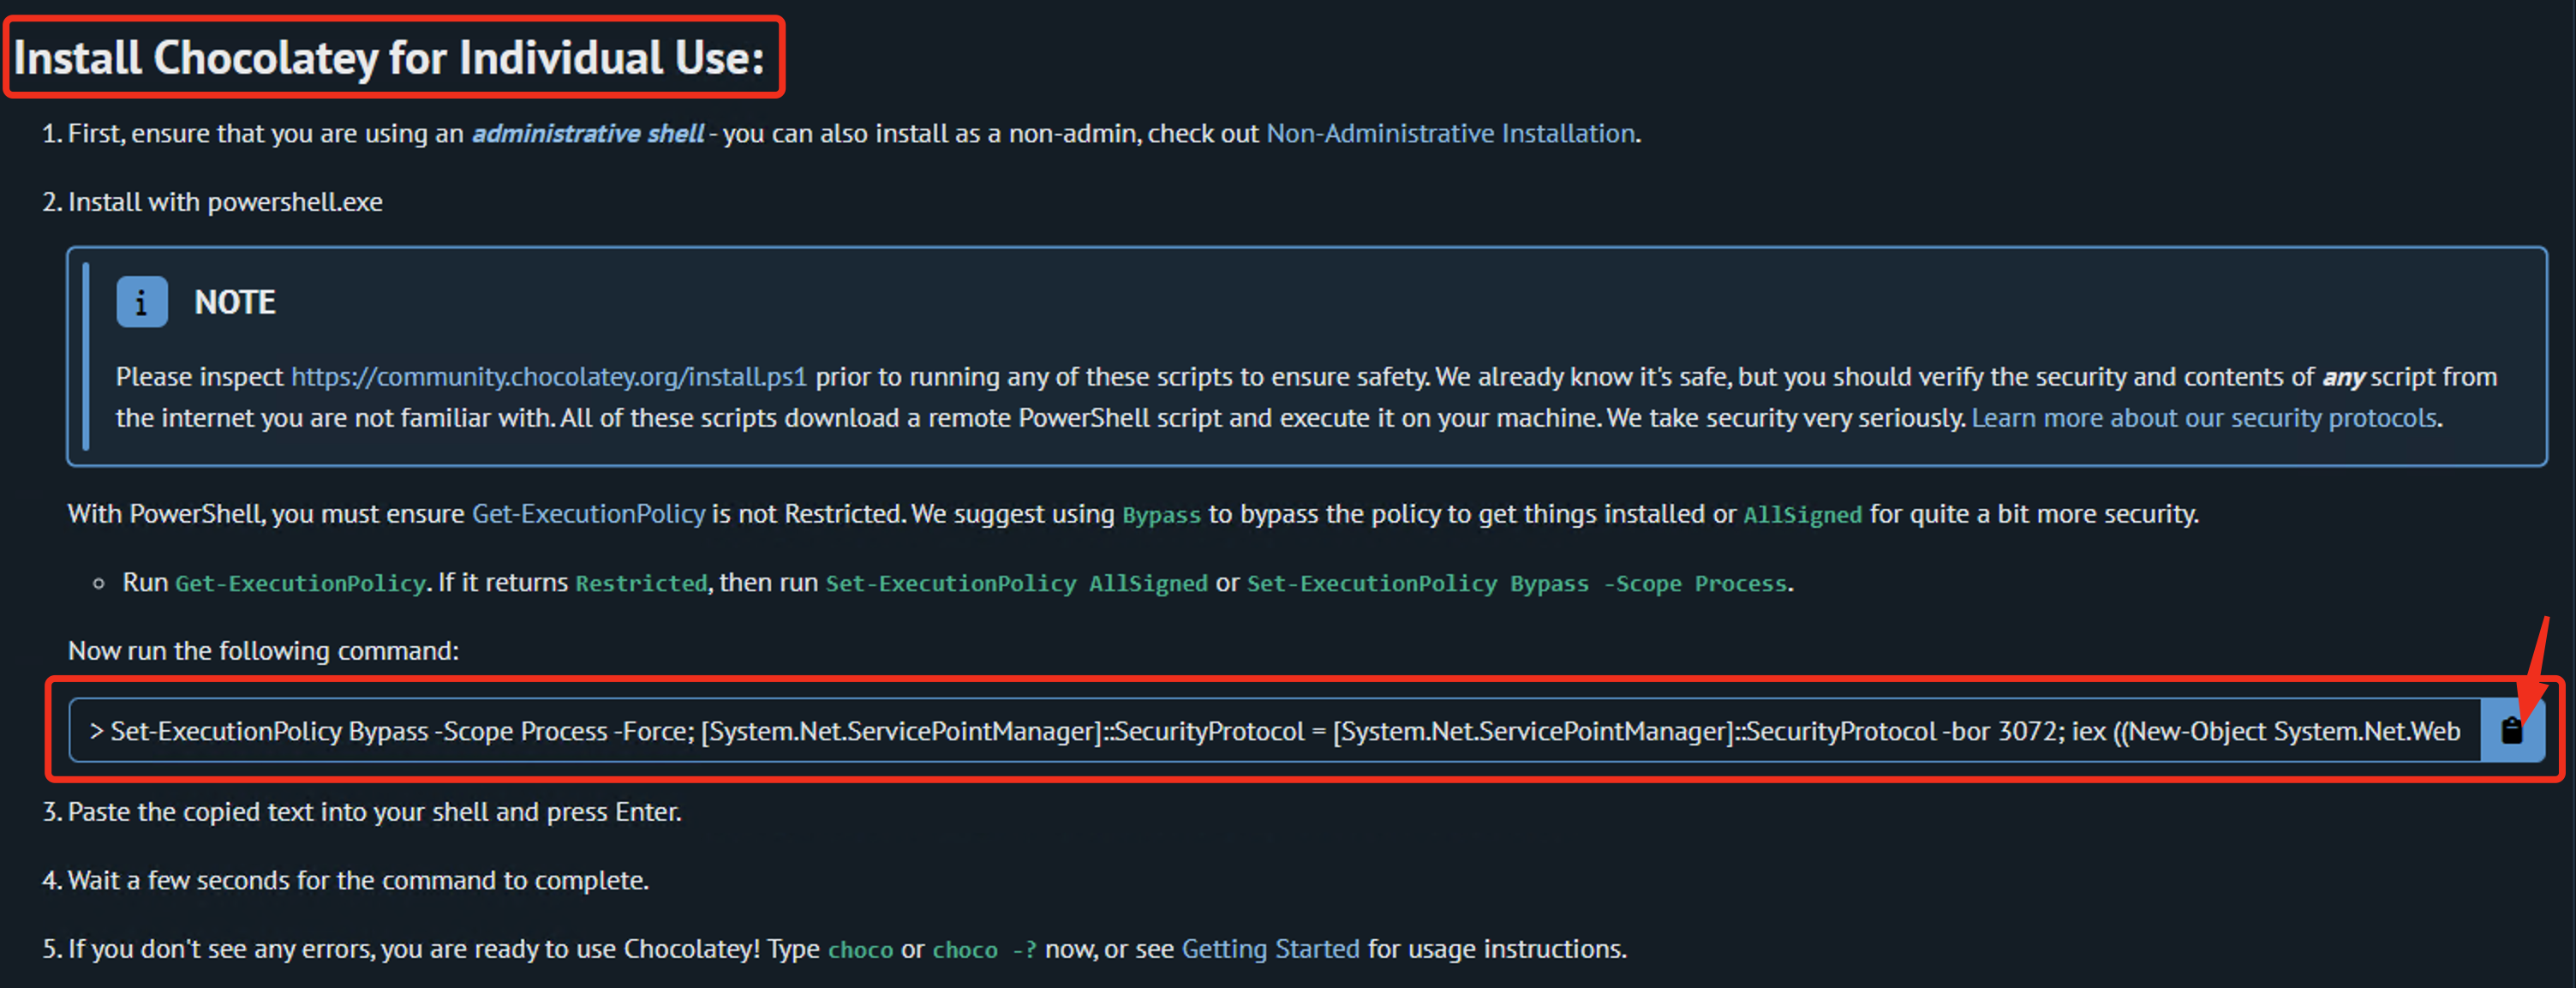Viewport: 2576px width, 988px height.
Task: Click the administrative shell link
Action: click(x=587, y=134)
